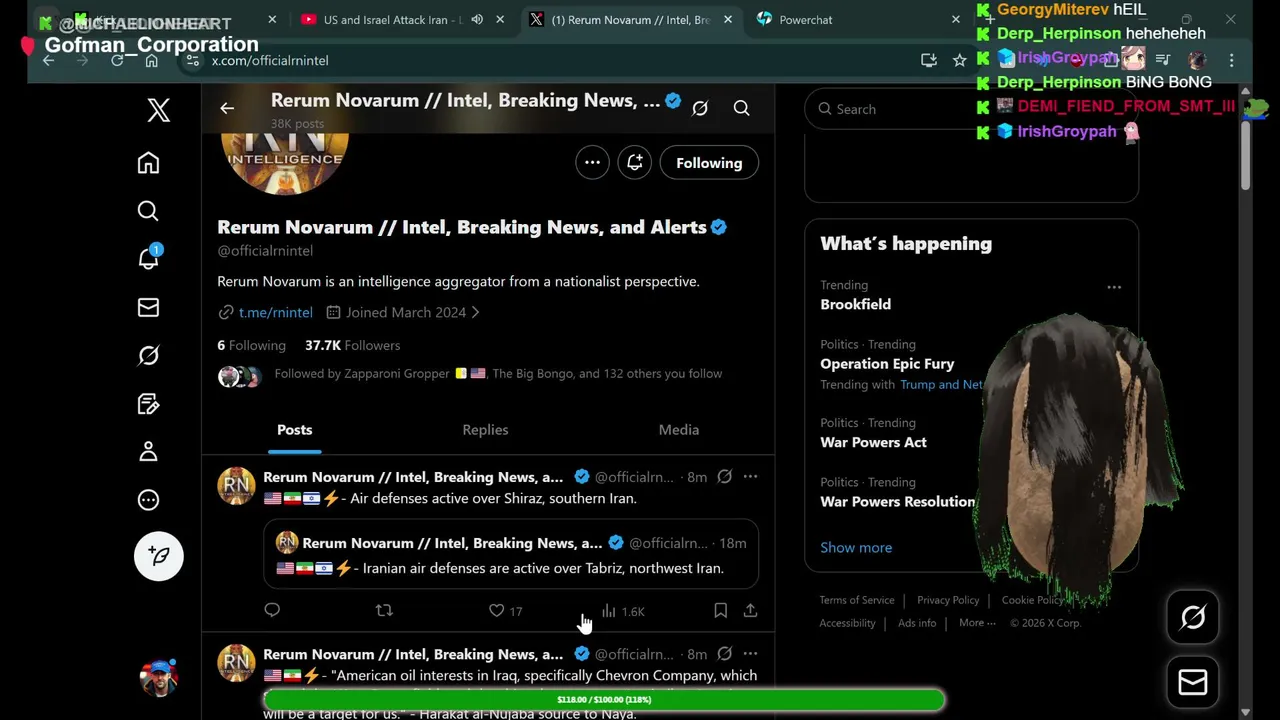Open Ads info footer link
Screen dimensions: 1280x720
click(x=917, y=623)
